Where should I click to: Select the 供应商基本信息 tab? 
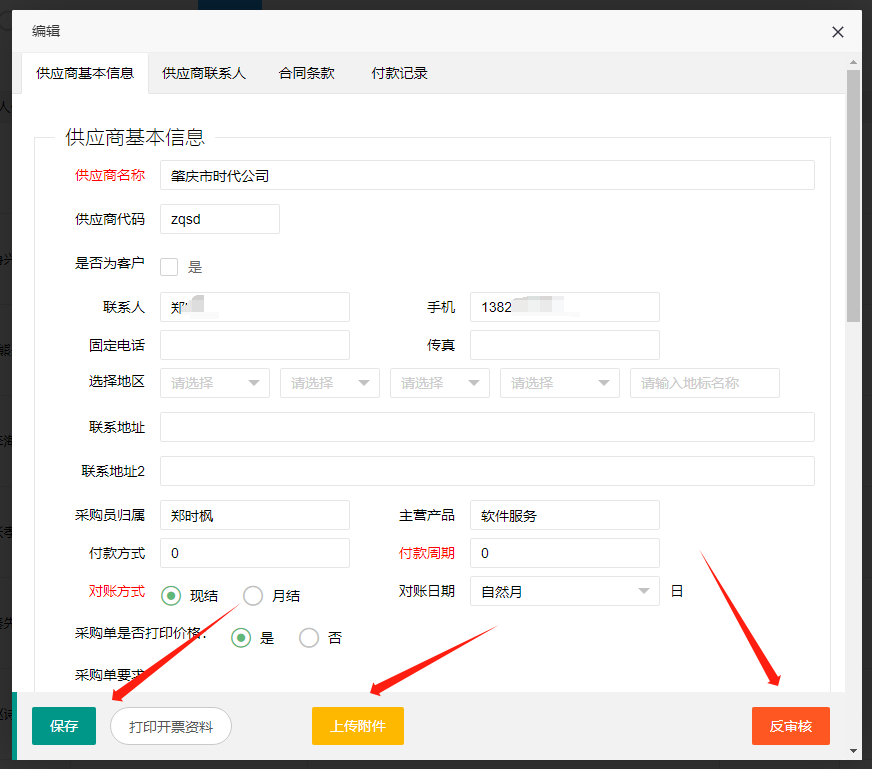pos(85,73)
